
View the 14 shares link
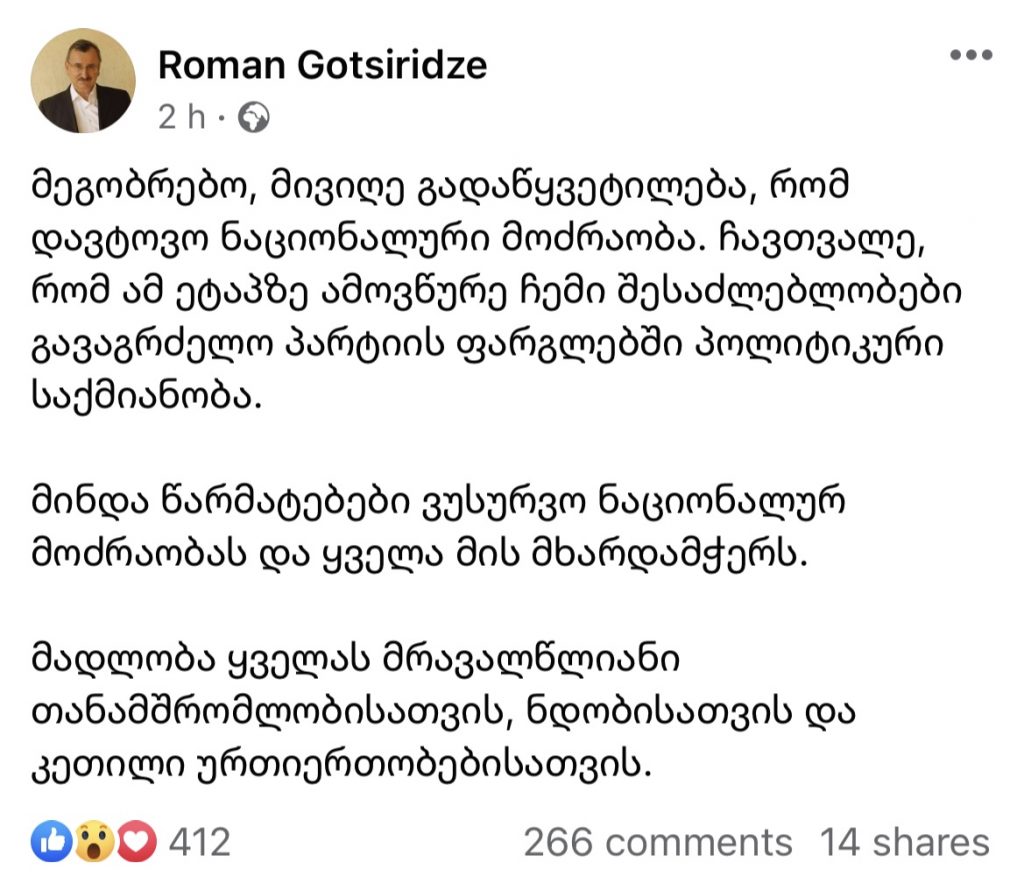click(905, 842)
